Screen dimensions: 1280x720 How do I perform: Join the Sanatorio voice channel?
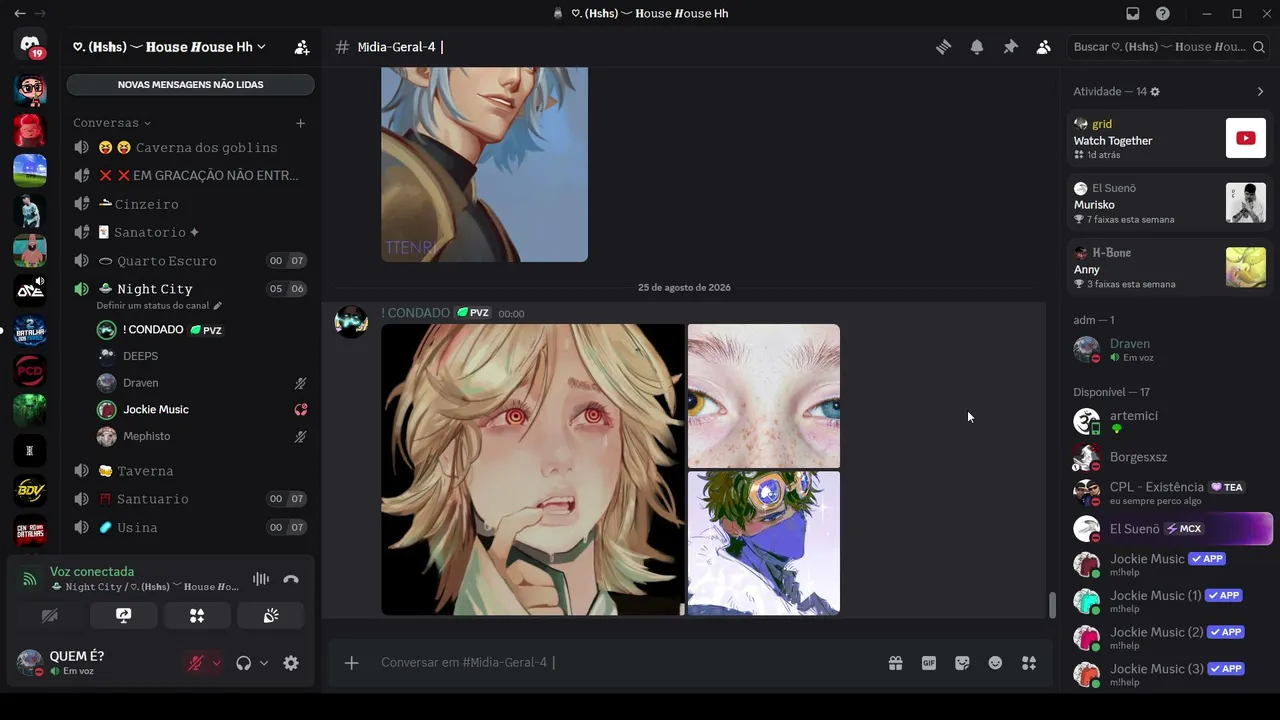(190, 232)
